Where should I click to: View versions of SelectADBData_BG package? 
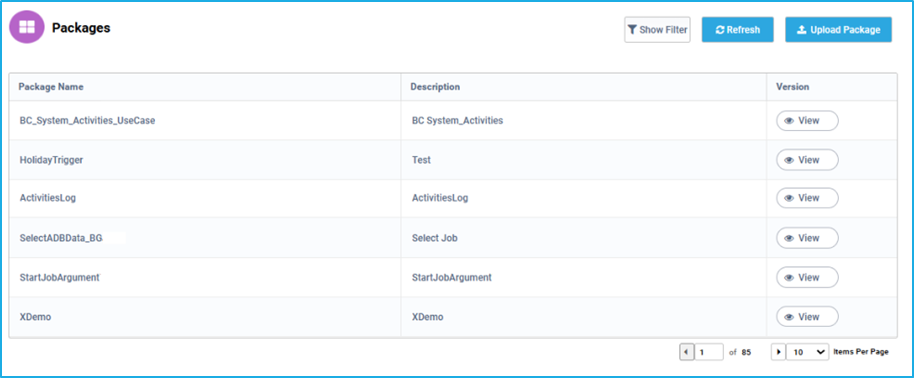[x=807, y=238]
